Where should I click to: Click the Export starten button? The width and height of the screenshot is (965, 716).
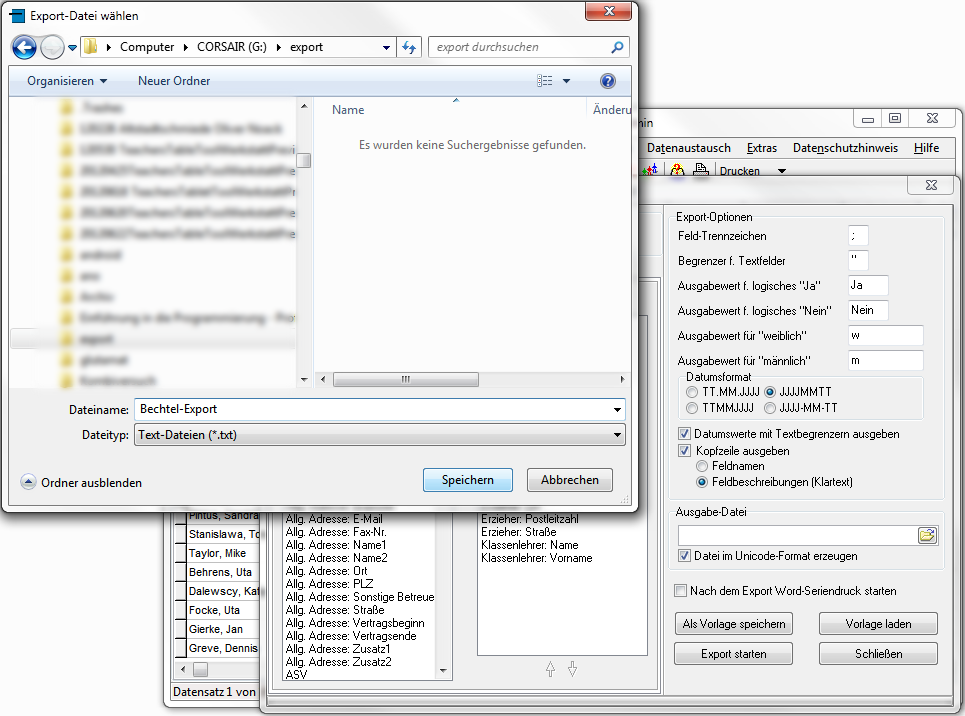(734, 654)
